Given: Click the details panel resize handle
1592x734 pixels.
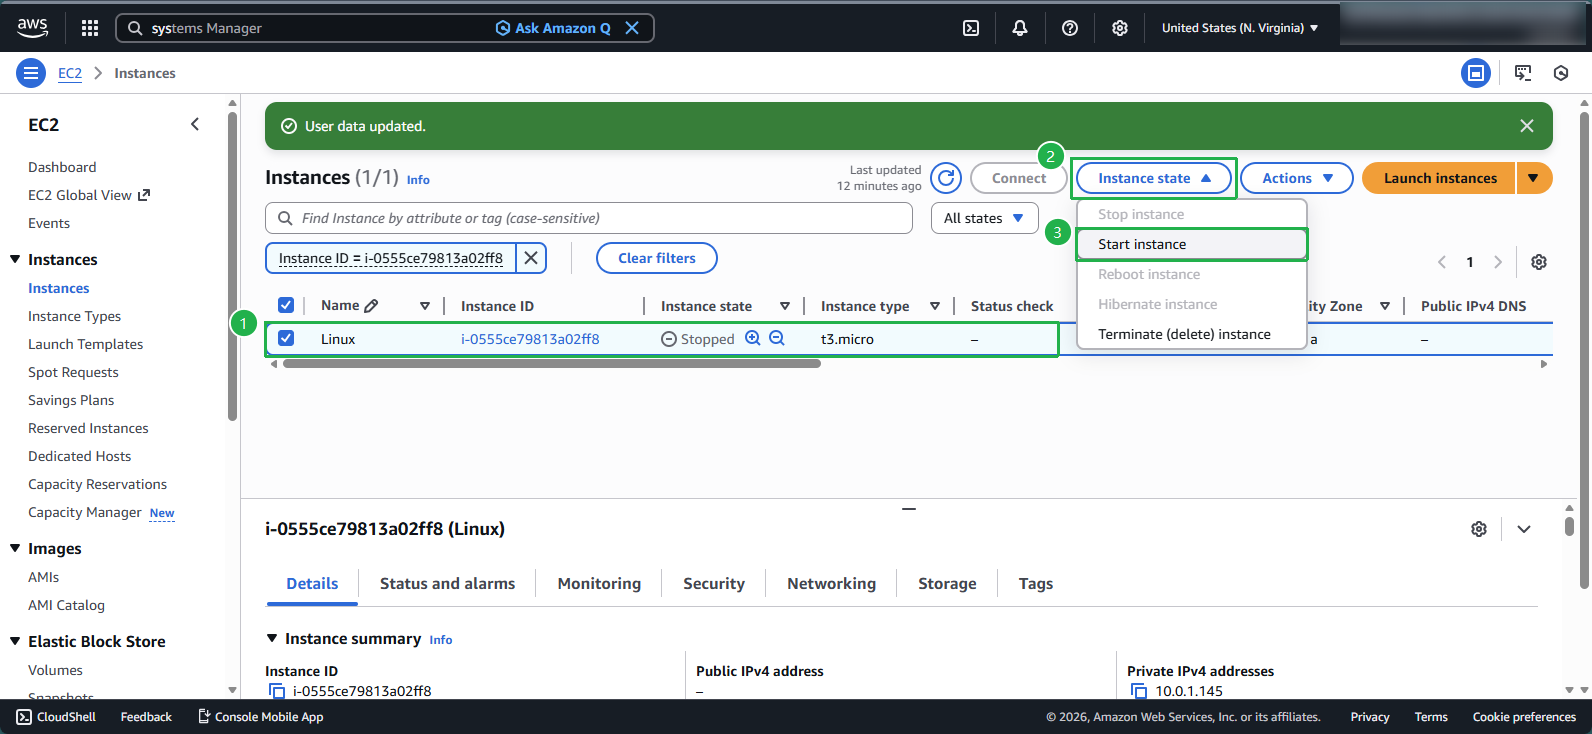Looking at the screenshot, I should (909, 509).
